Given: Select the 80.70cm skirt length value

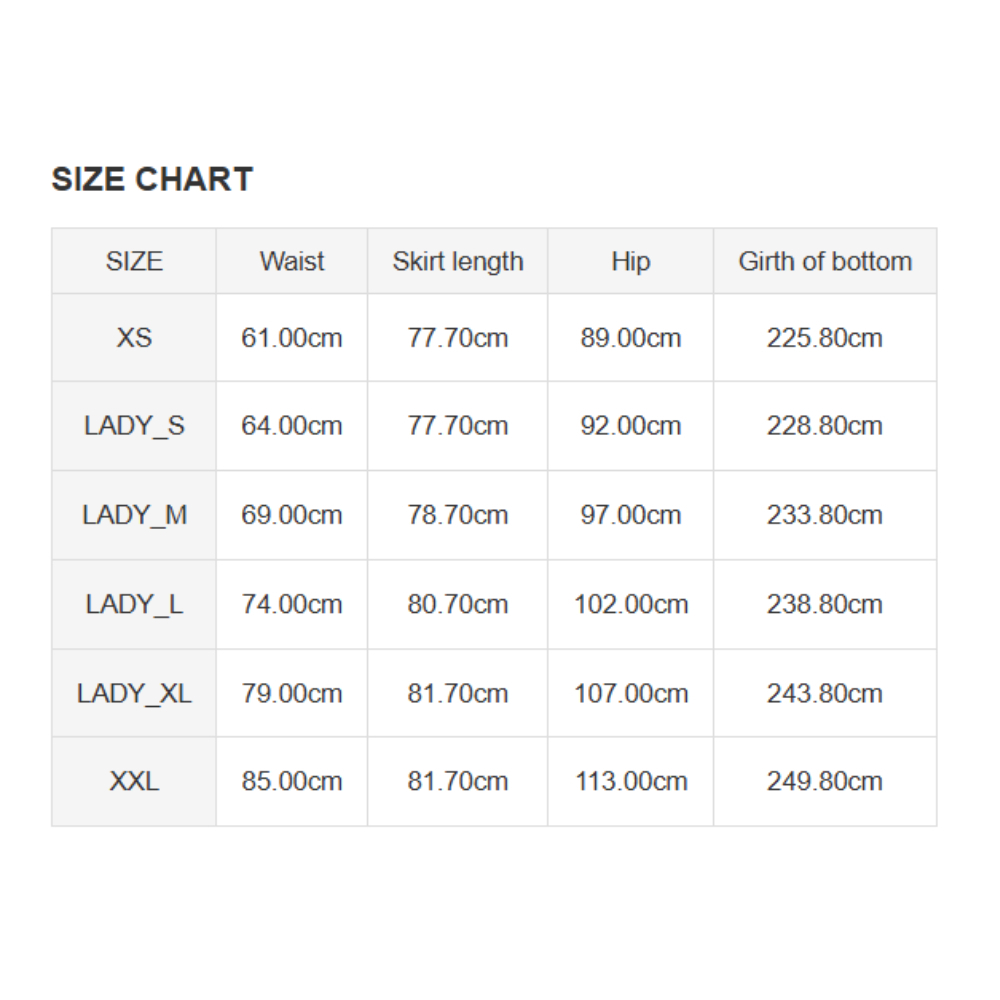Looking at the screenshot, I should pos(458,605).
